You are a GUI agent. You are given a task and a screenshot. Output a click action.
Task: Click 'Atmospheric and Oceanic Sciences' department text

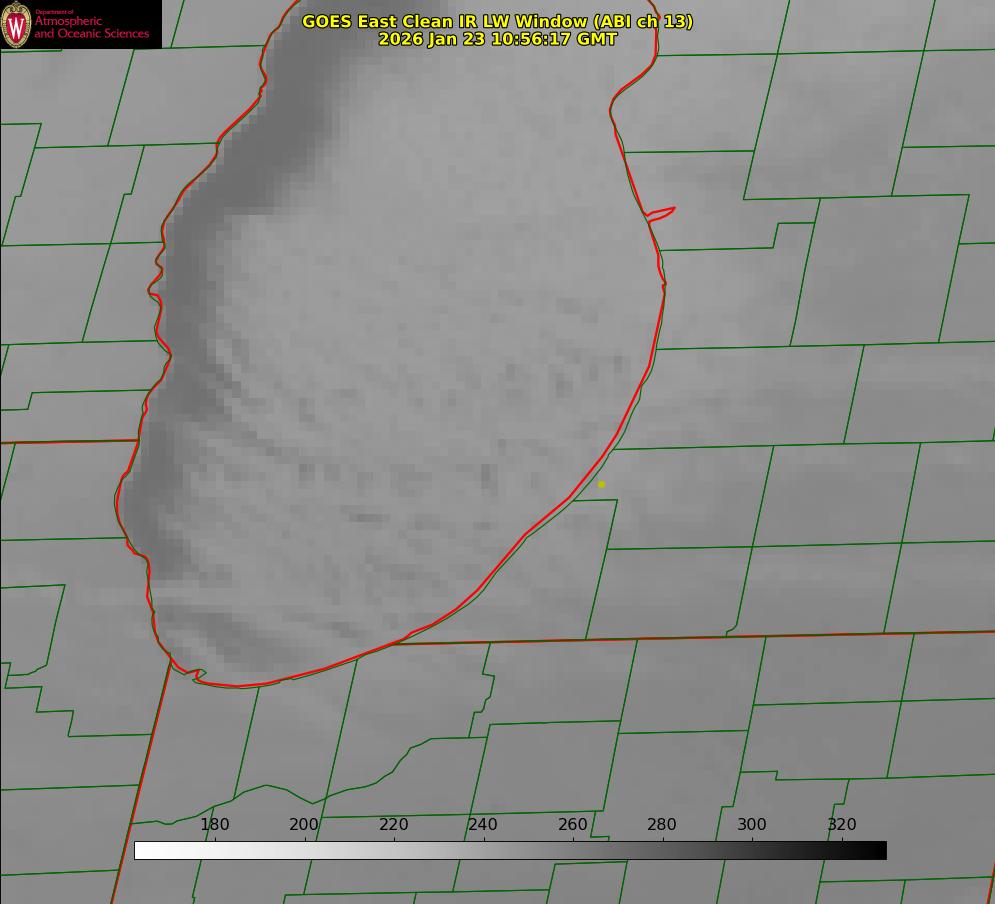tap(92, 27)
